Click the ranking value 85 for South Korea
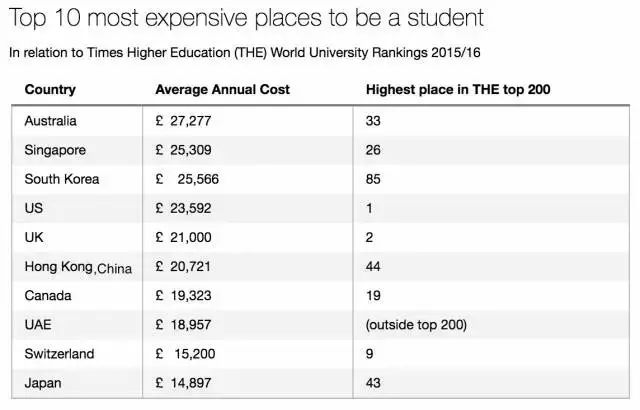The image size is (640, 410). [x=374, y=179]
